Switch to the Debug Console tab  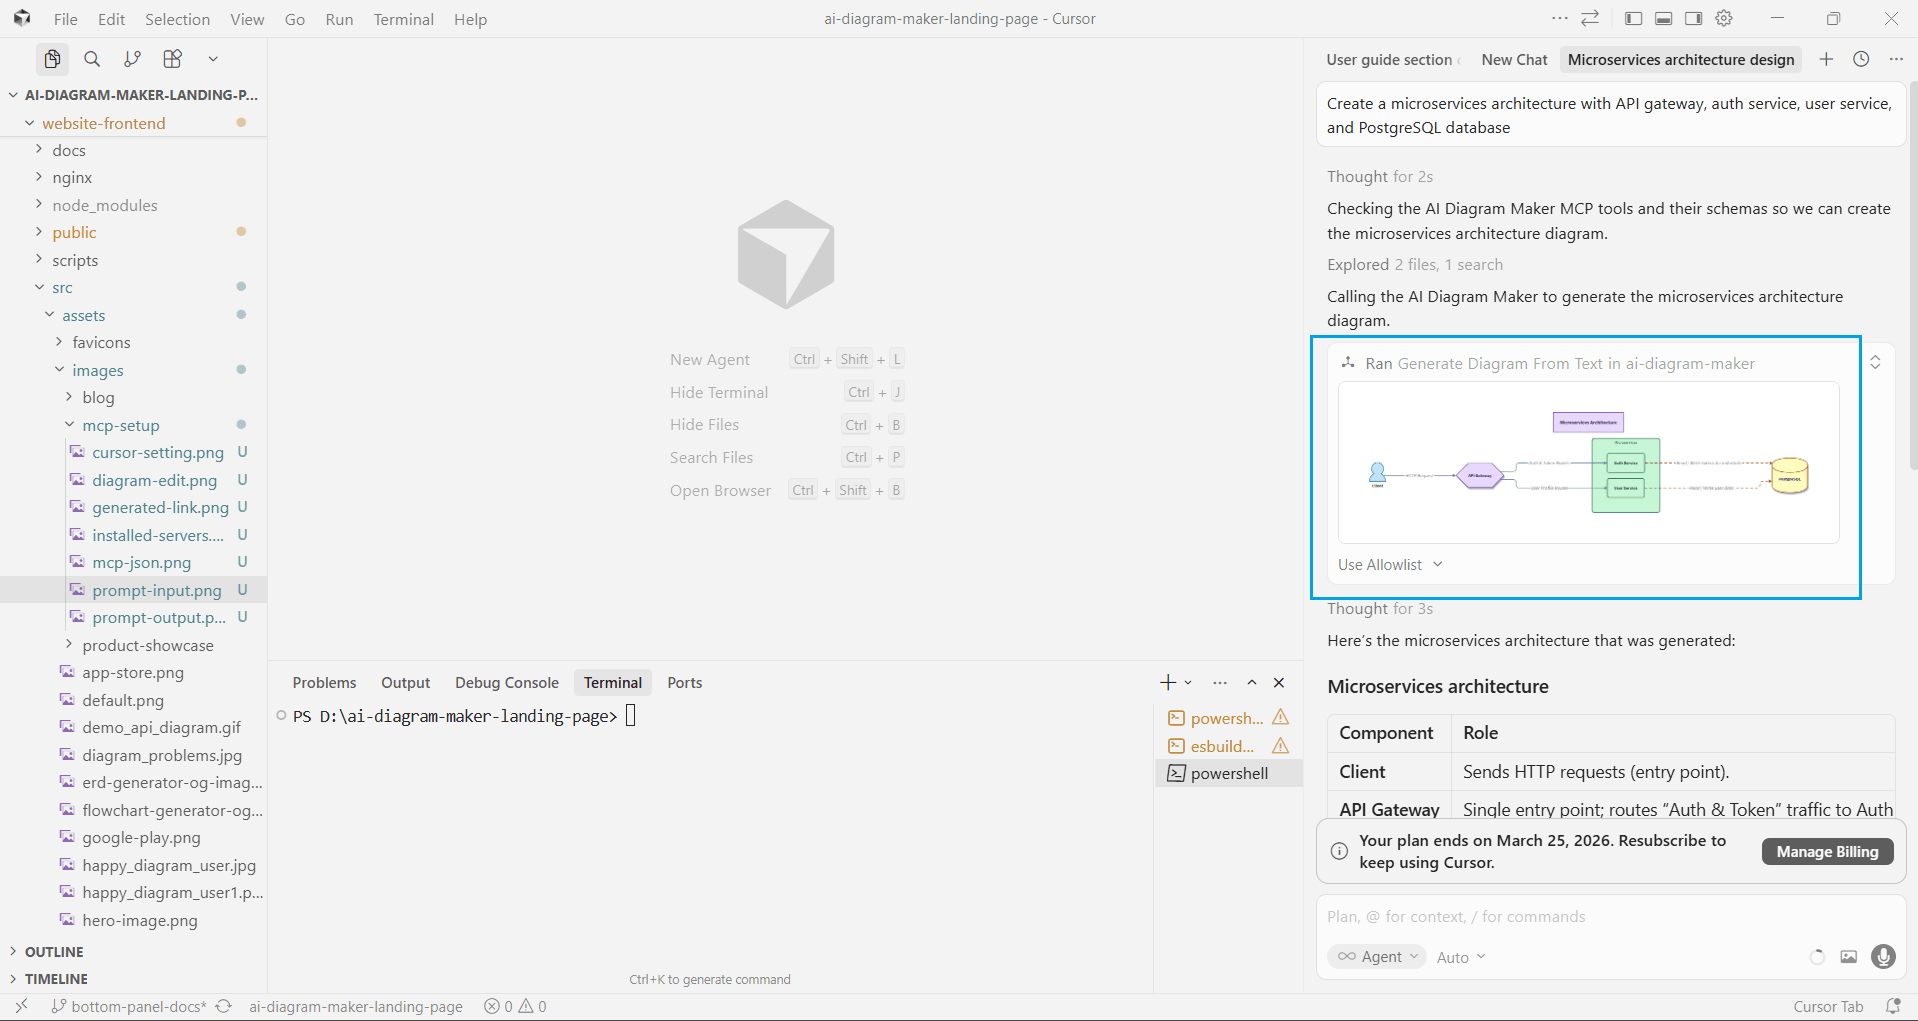coord(506,682)
